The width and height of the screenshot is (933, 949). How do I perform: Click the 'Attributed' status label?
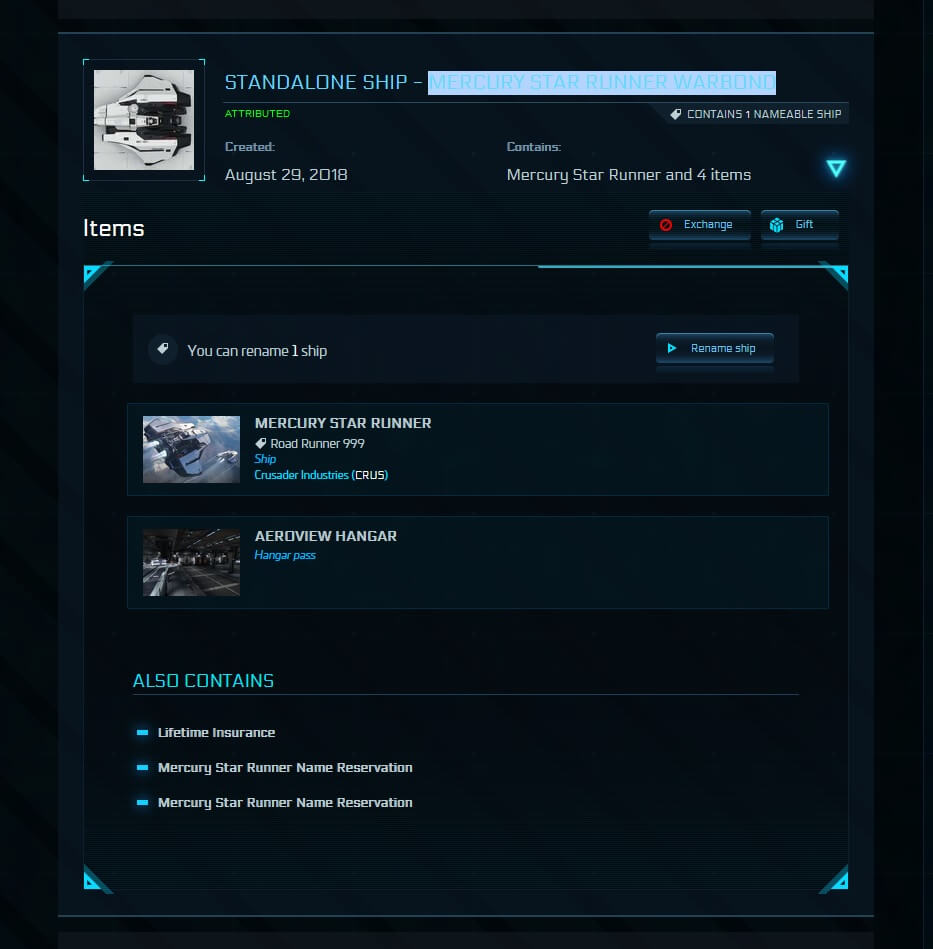click(x=257, y=114)
